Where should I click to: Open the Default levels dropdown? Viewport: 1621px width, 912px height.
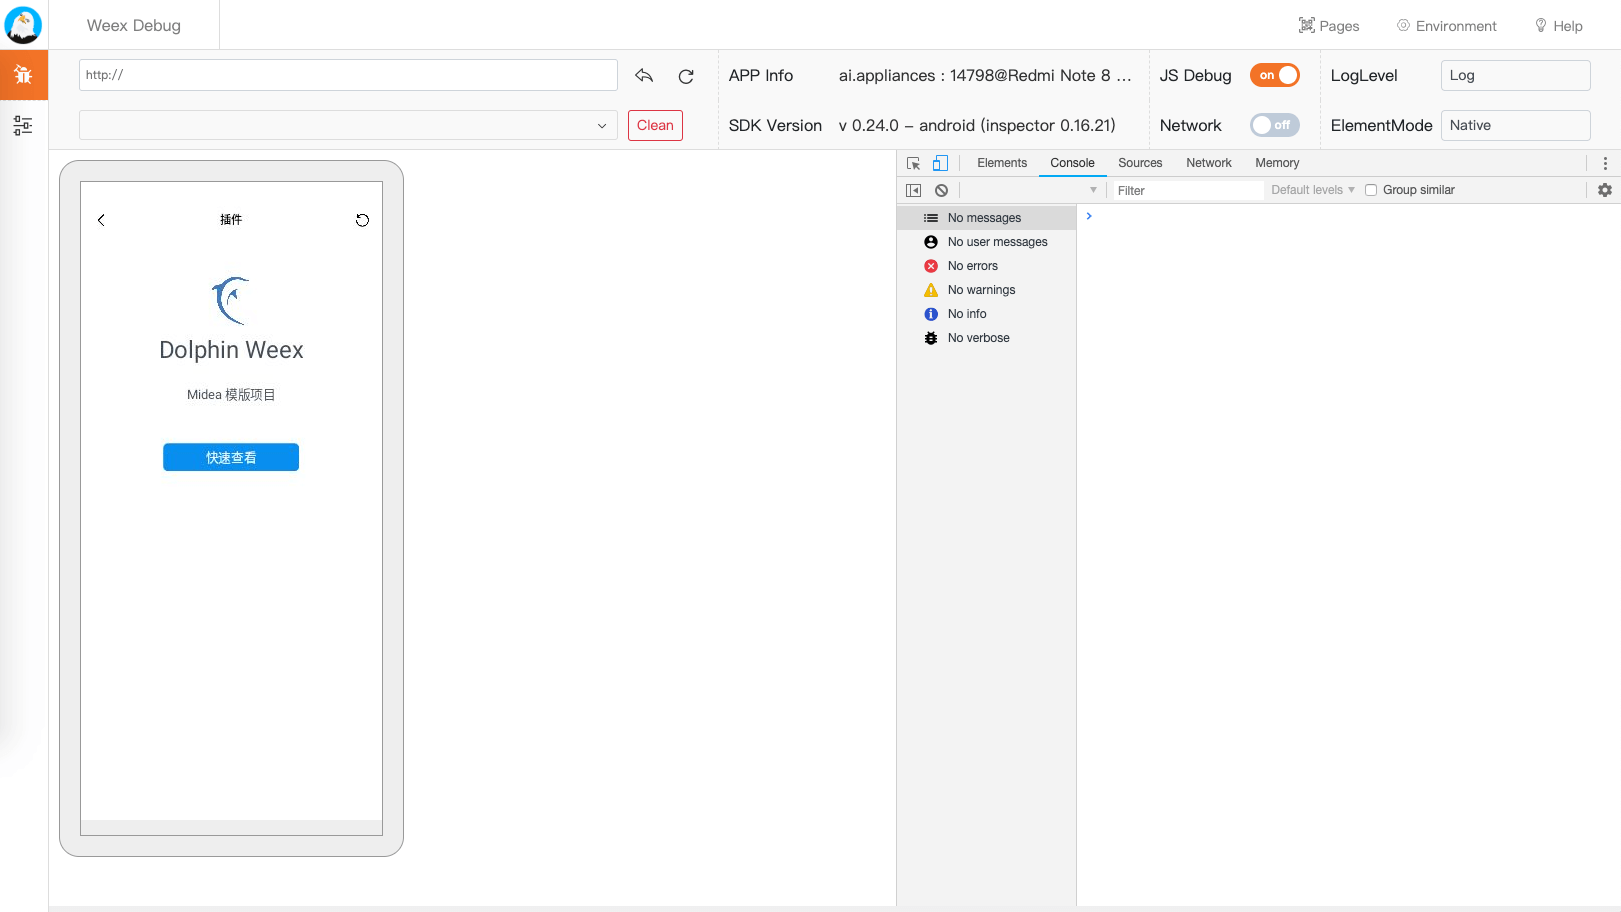(x=1312, y=190)
